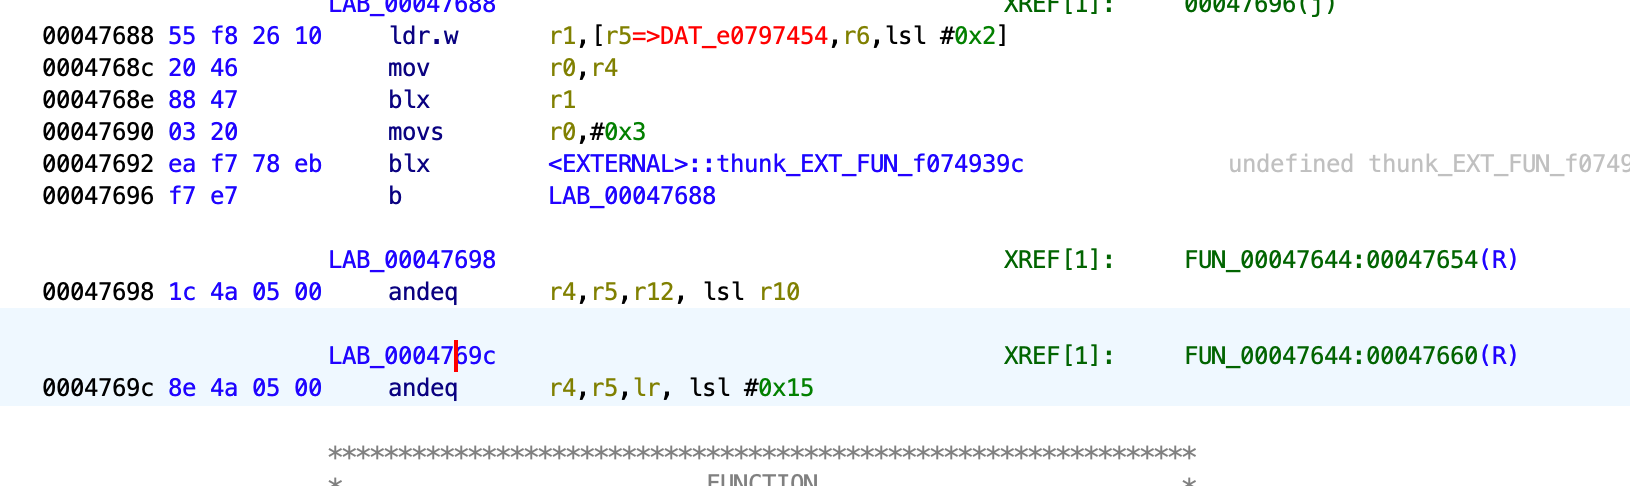The image size is (1630, 486).
Task: Select the 'b' branch mnemonic
Action: coord(395,196)
